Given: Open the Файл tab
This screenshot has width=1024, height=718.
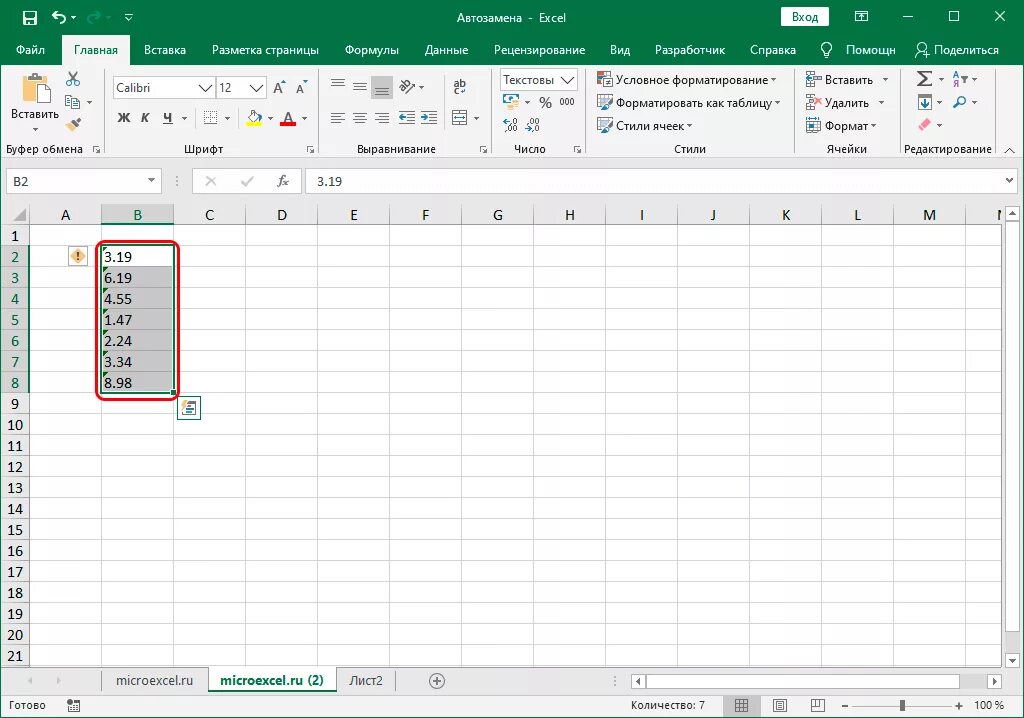Looking at the screenshot, I should point(30,50).
